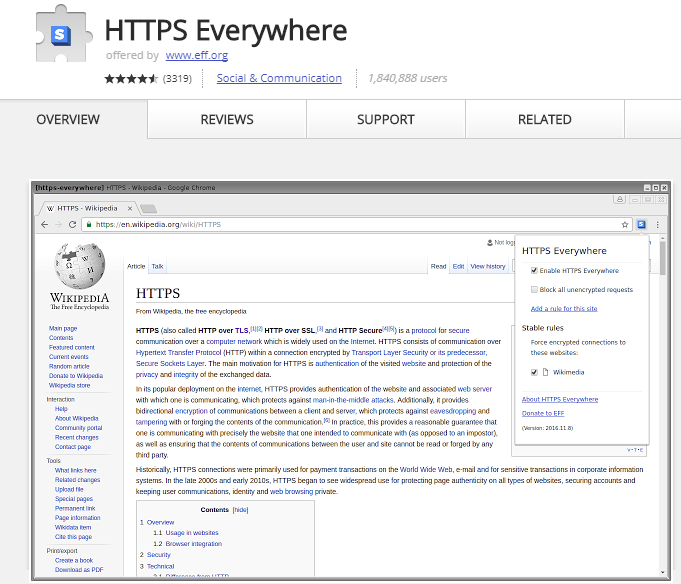Click the 'HTTPS' article heading
The width and height of the screenshot is (681, 584).
pyautogui.click(x=158, y=293)
